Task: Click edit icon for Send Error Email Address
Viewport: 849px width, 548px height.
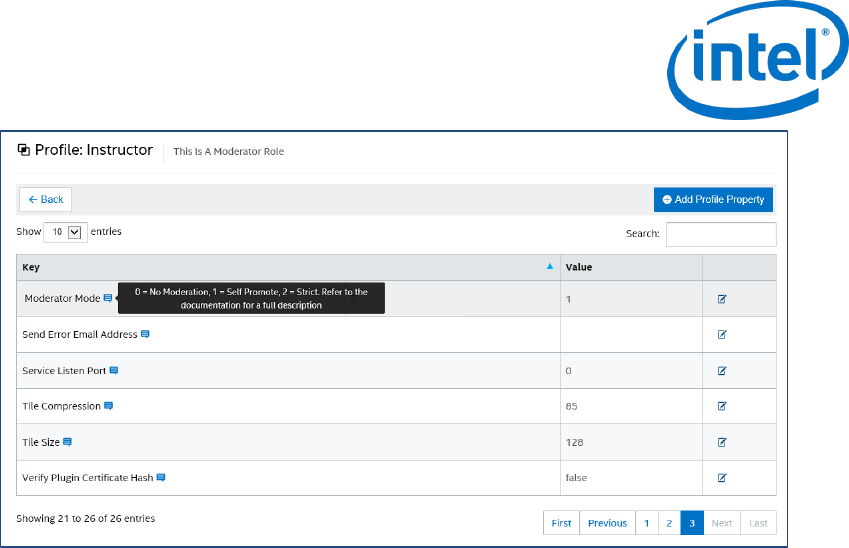Action: click(x=721, y=335)
